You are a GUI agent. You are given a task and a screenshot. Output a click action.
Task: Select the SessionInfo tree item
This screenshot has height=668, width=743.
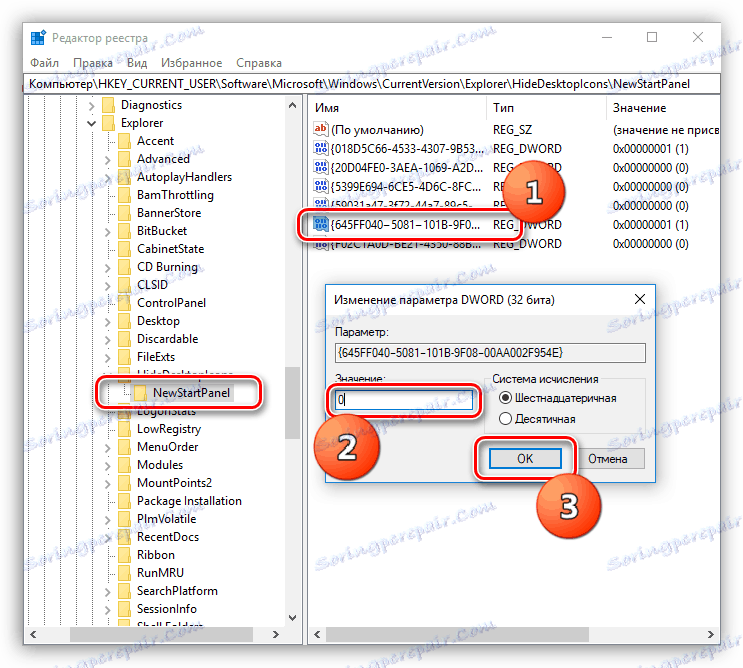coord(167,609)
